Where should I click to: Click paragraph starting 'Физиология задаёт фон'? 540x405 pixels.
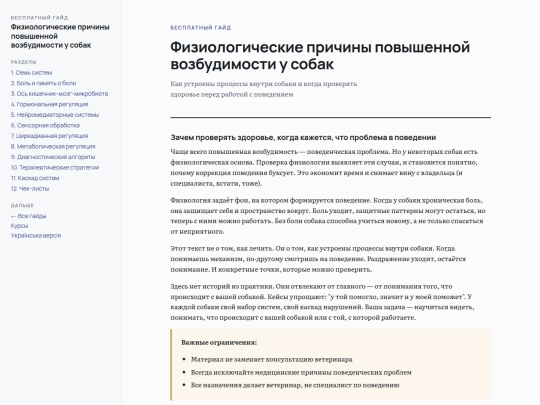[328, 216]
